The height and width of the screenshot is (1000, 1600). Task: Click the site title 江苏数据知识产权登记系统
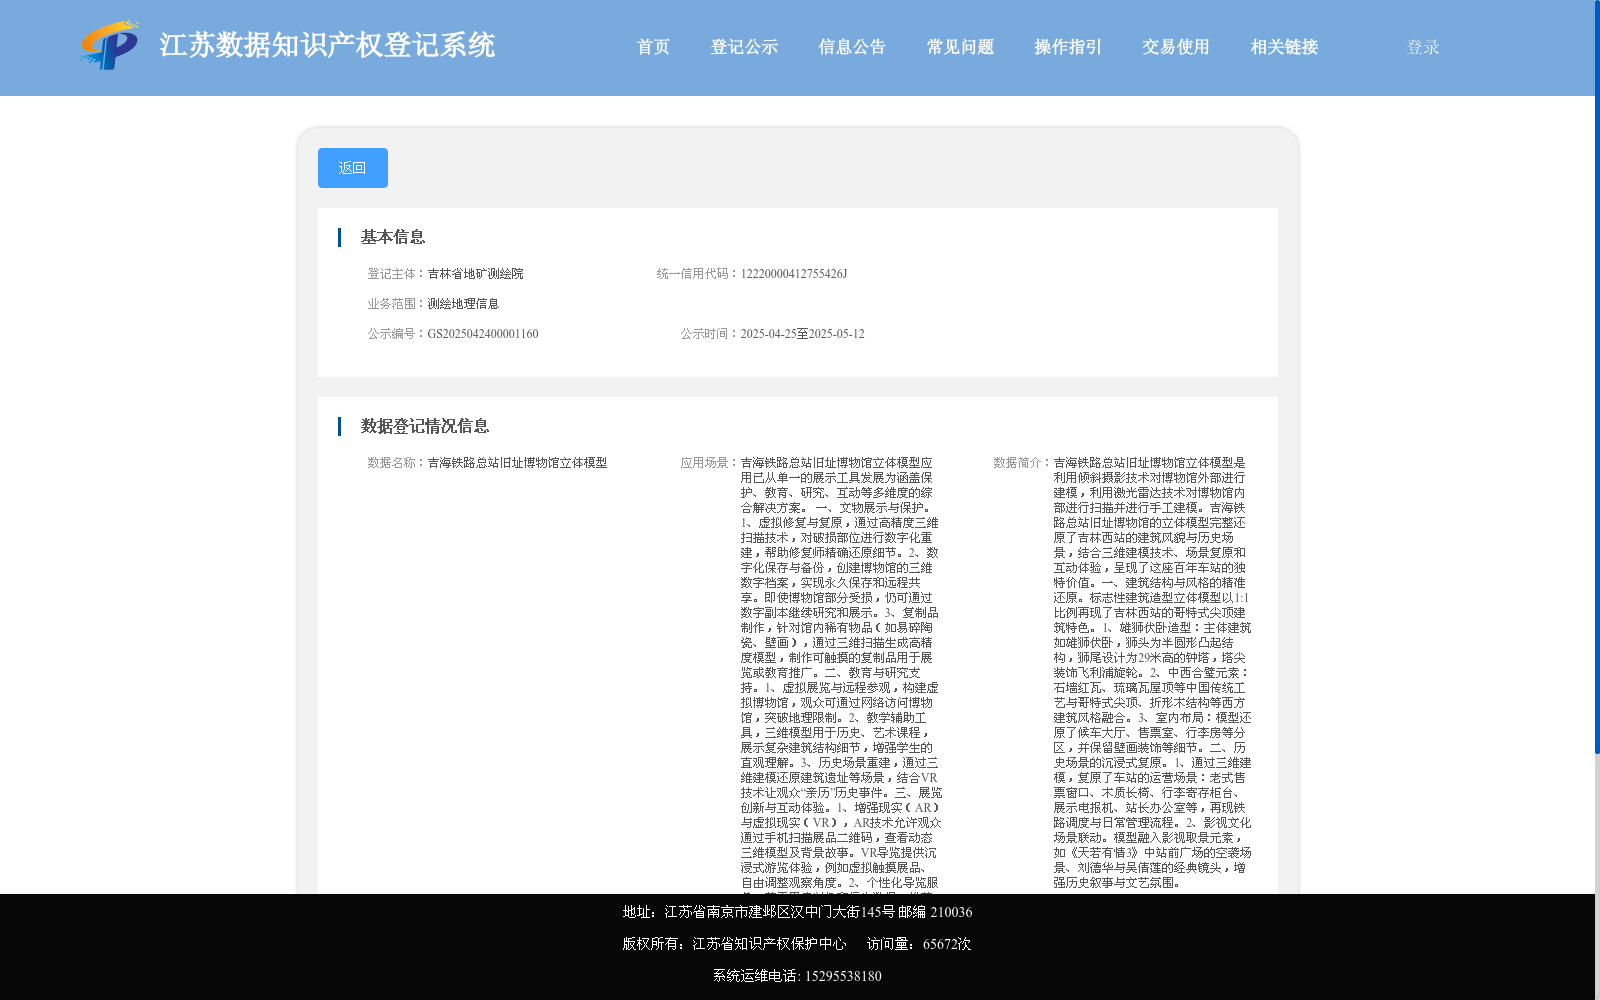tap(327, 46)
